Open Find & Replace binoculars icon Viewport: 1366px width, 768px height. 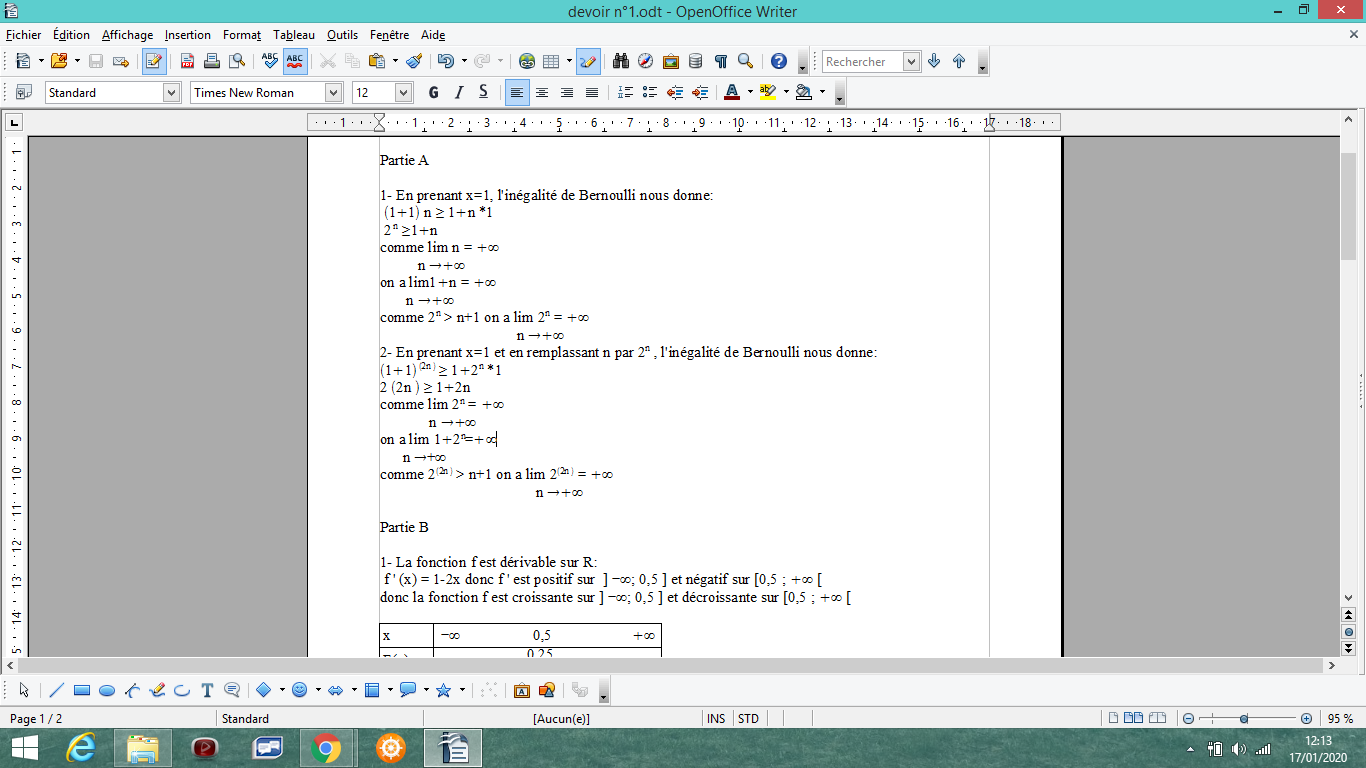621,61
